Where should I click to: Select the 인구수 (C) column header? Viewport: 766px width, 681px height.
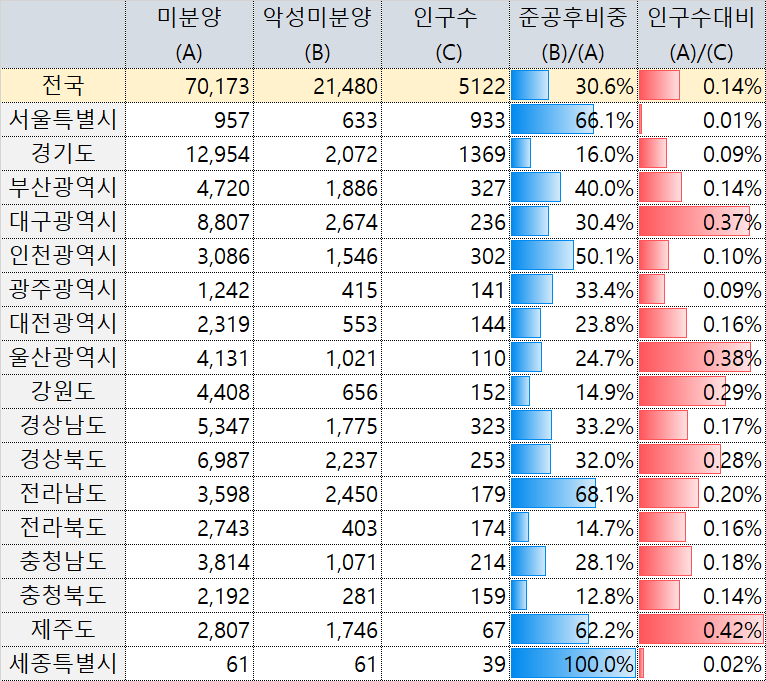[446, 34]
